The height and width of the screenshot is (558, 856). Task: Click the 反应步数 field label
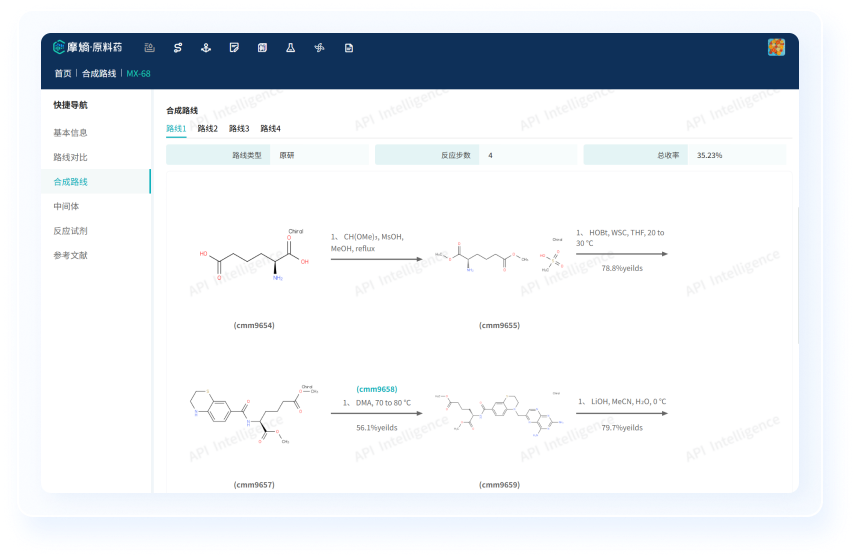(x=455, y=156)
